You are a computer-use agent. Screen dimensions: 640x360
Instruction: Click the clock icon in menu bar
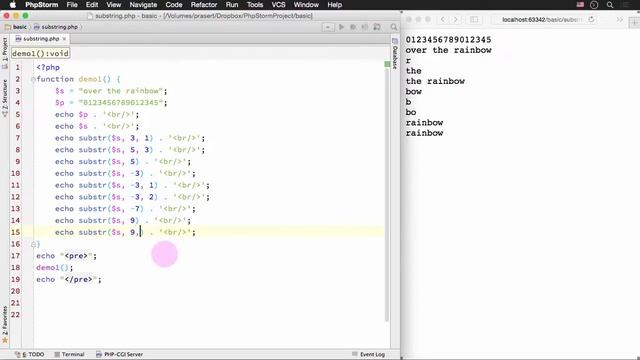pos(594,5)
